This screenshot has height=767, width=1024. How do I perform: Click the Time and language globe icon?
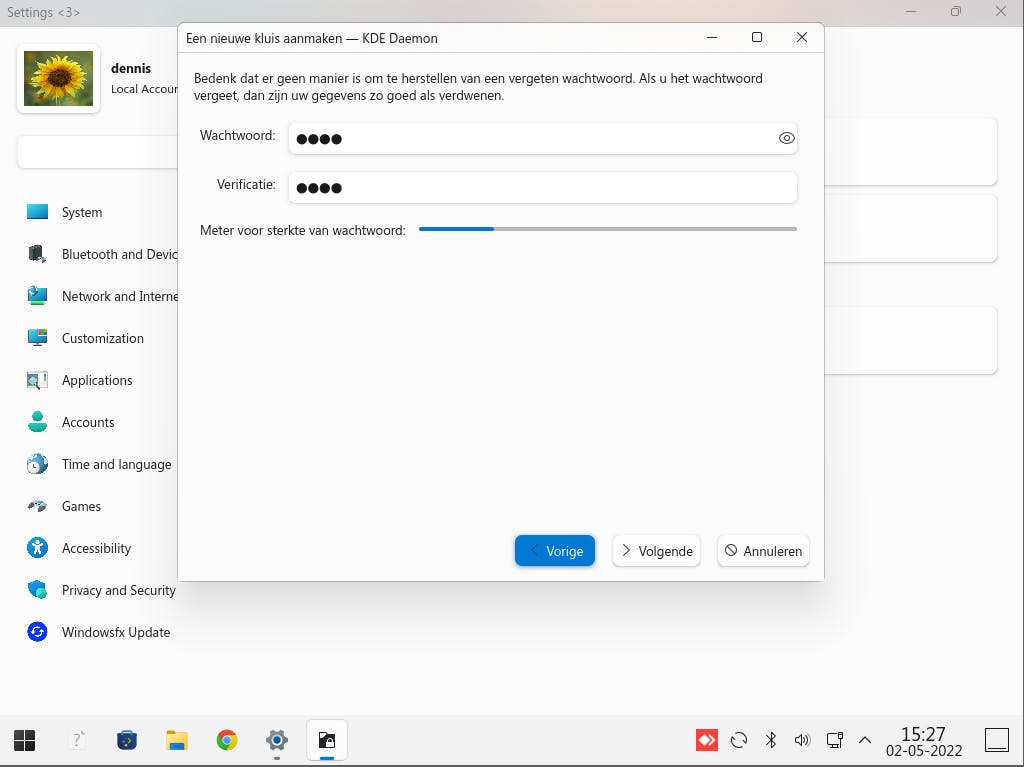pyautogui.click(x=37, y=464)
